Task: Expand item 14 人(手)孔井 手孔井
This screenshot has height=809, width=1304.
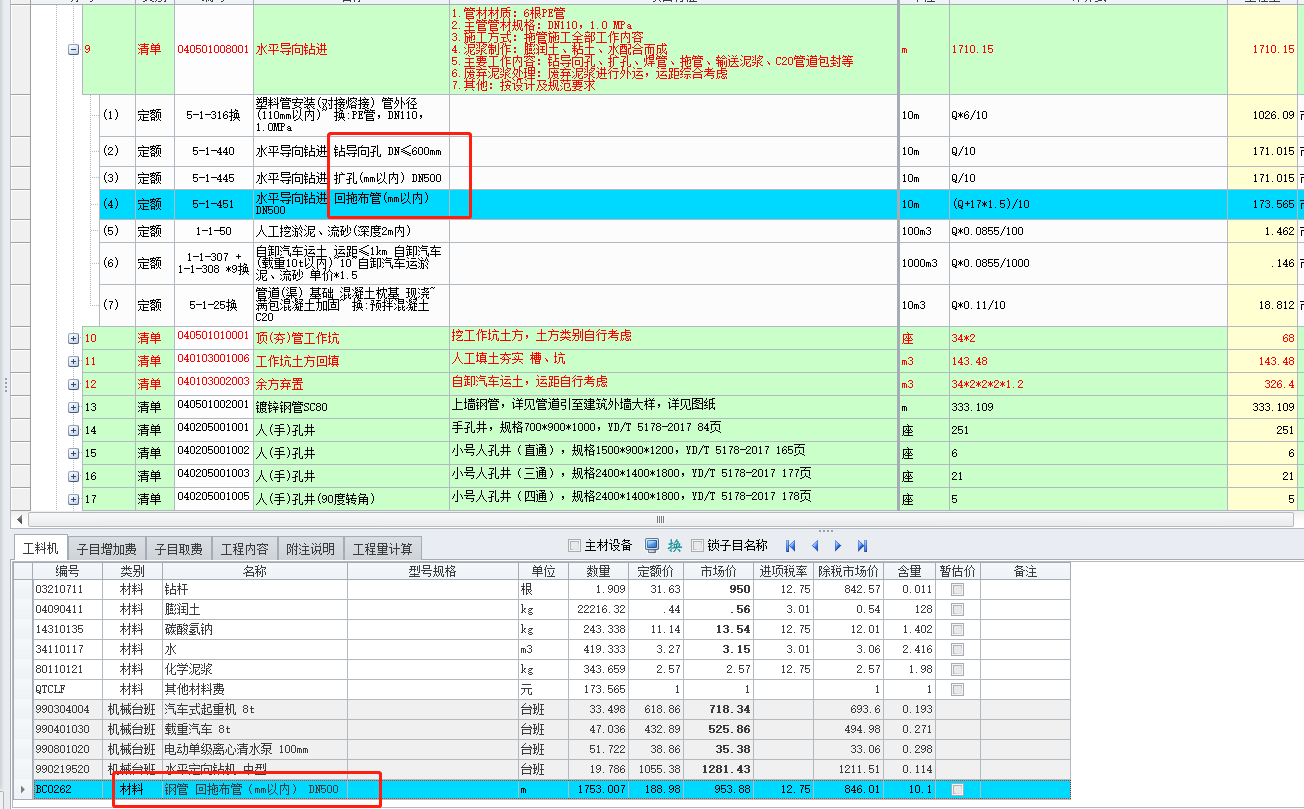Action: [x=73, y=430]
